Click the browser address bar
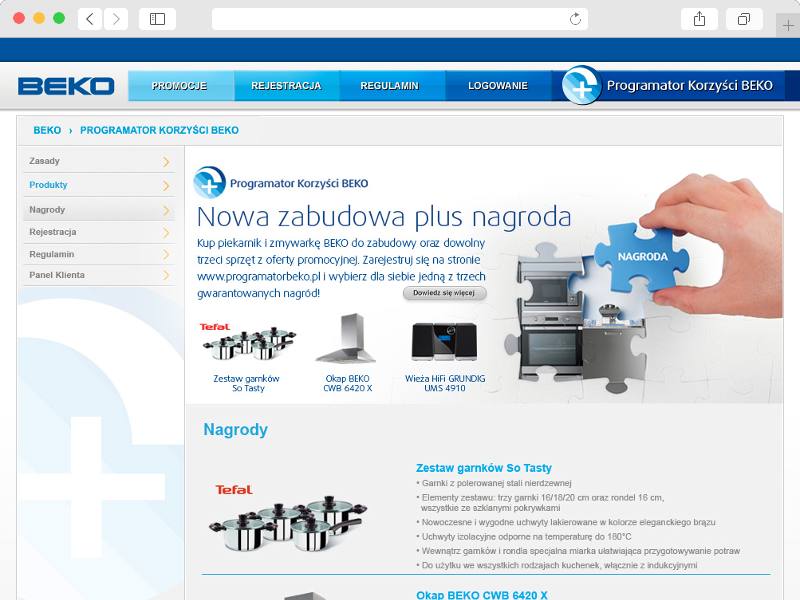The height and width of the screenshot is (600, 800). 399,19
